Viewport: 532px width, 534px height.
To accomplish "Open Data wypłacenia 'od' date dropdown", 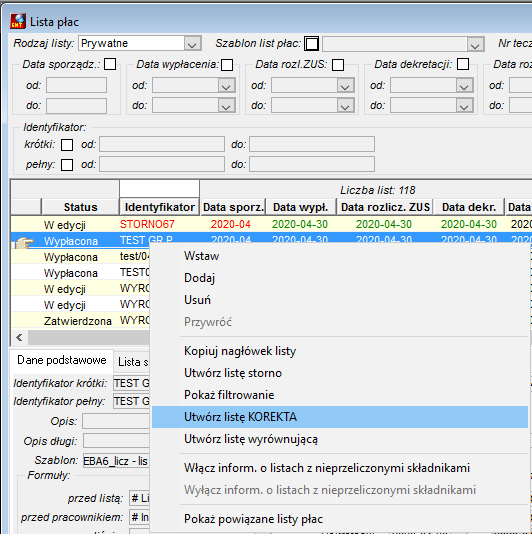I will [x=226, y=85].
